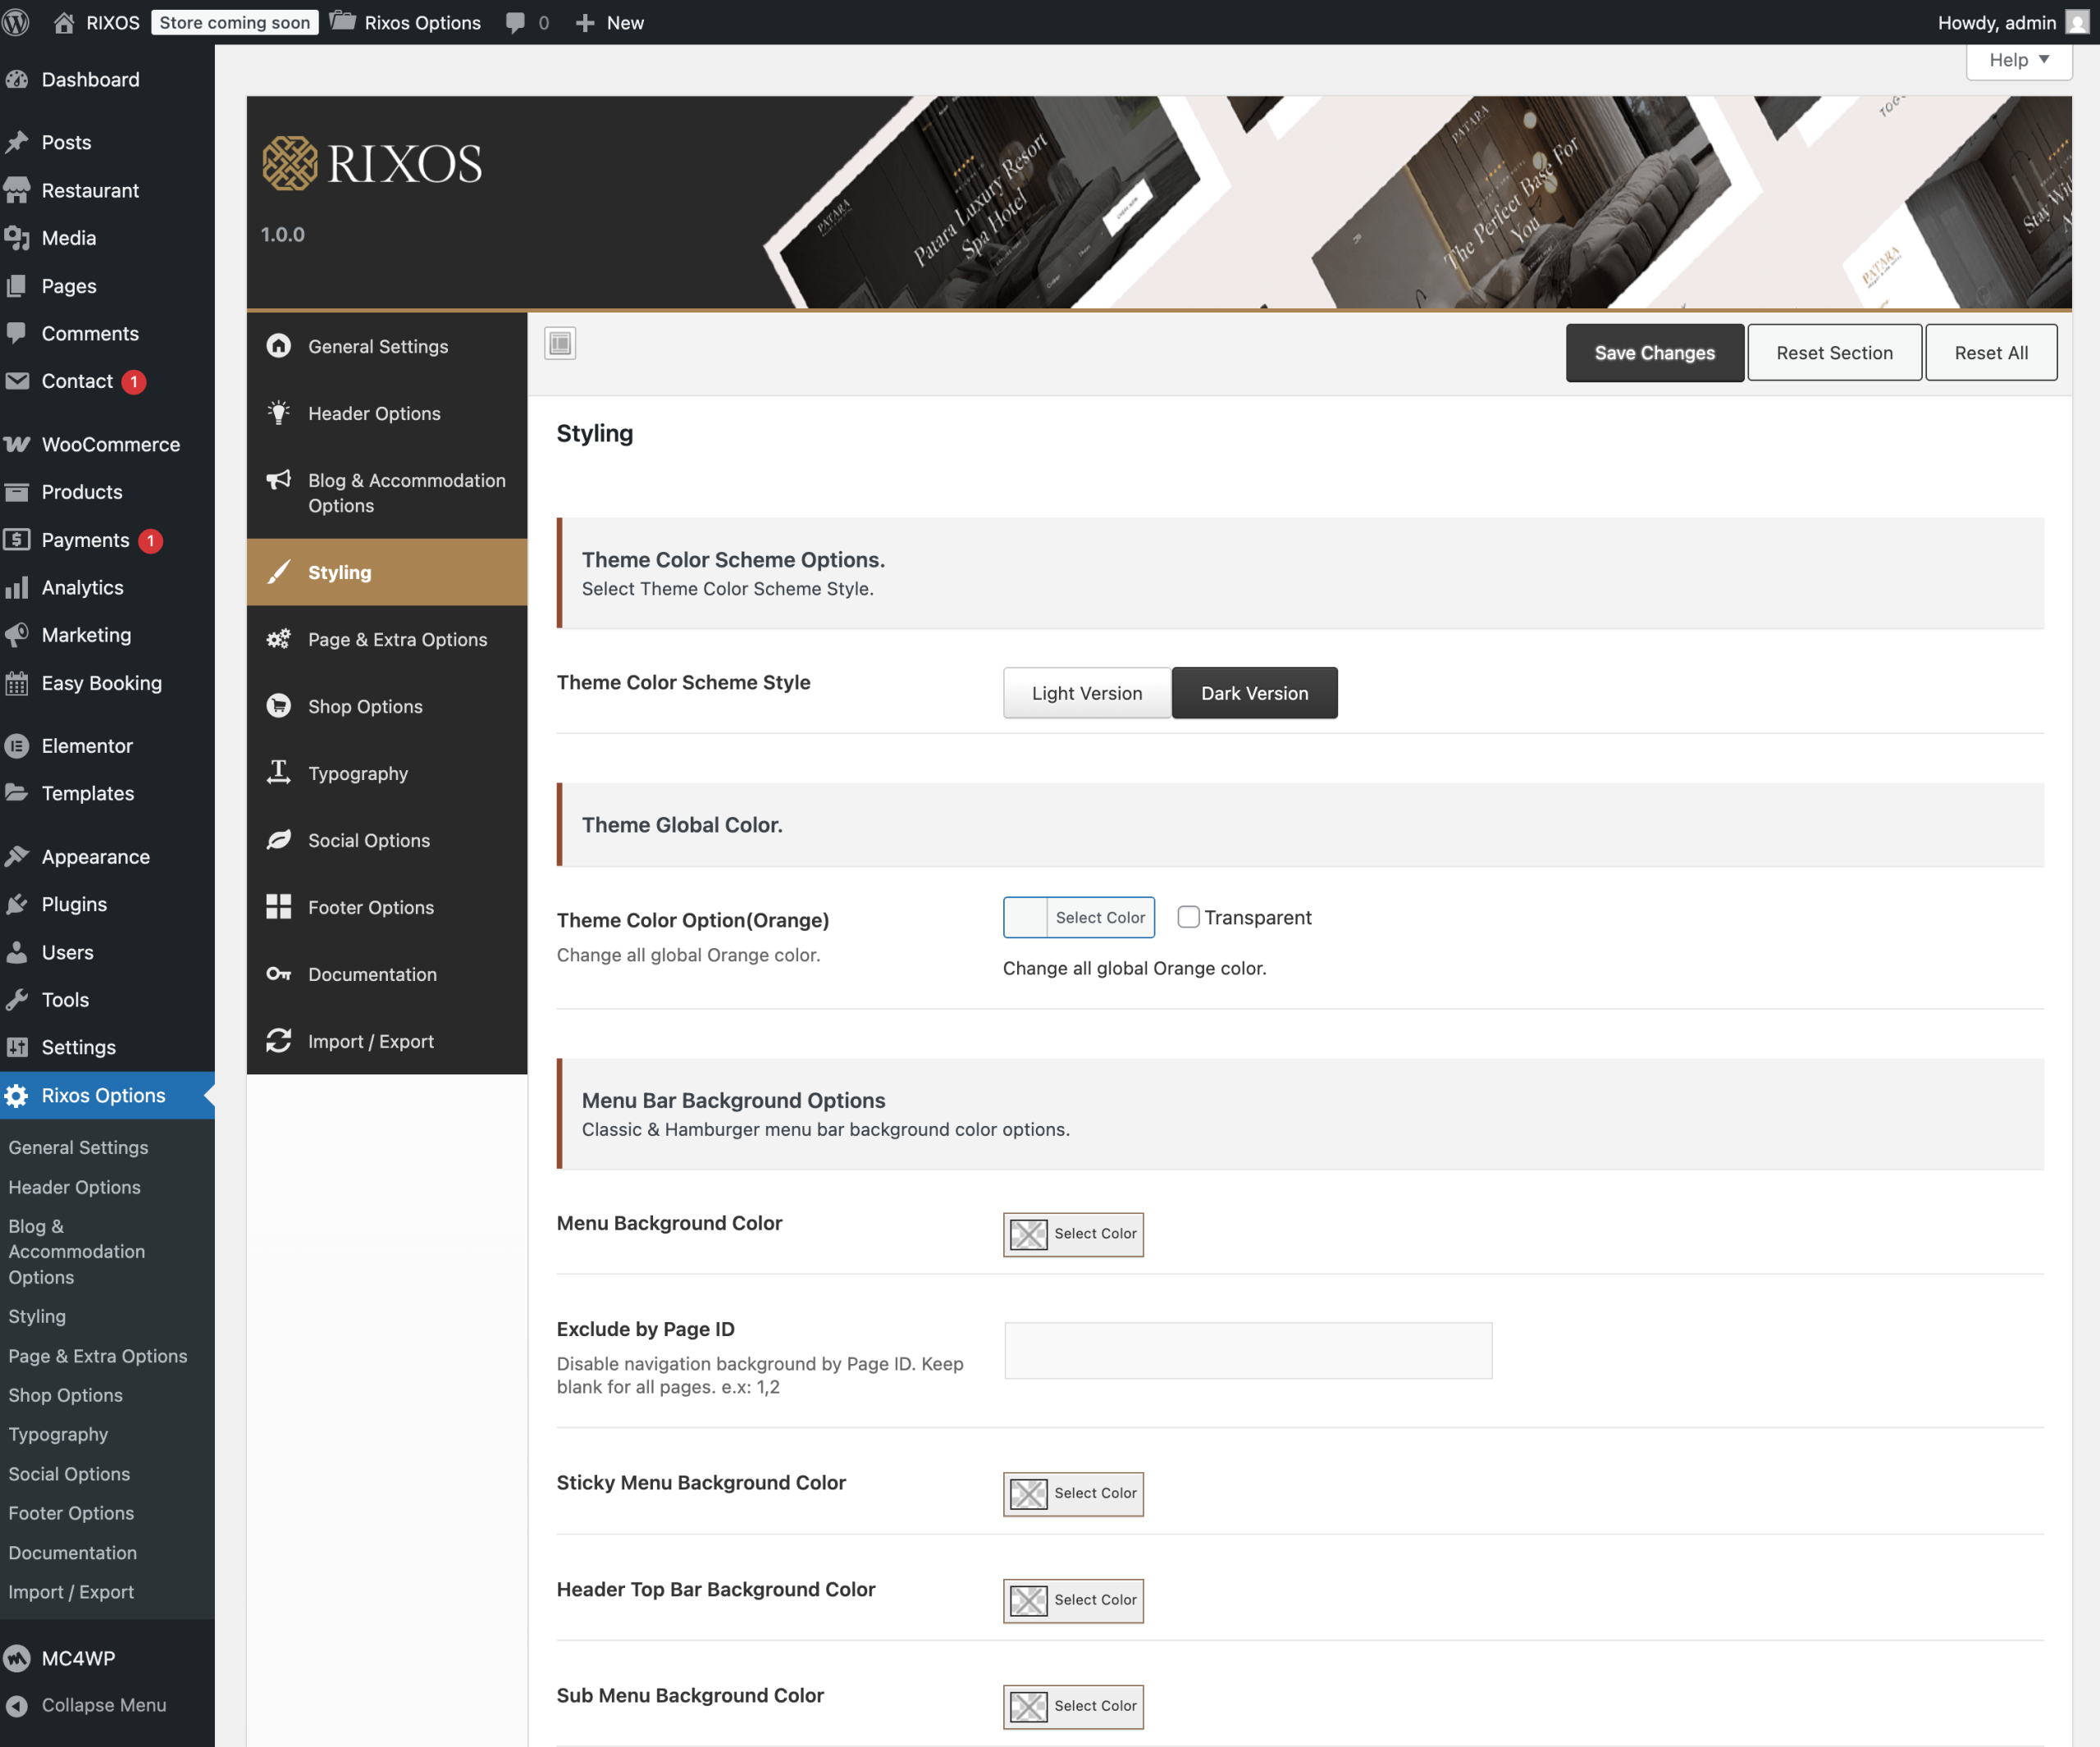Click the Restaurant store icon
This screenshot has width=2100, height=1747.
pos(17,190)
